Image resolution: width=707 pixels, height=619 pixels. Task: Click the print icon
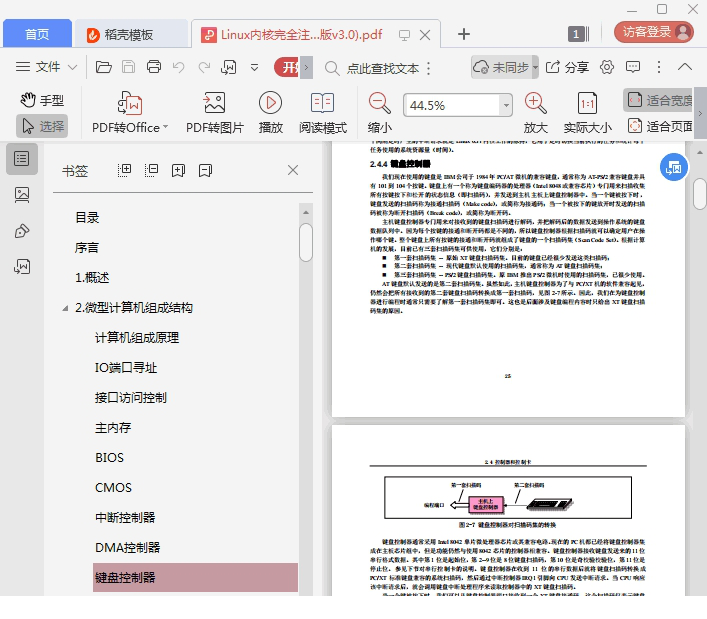pyautogui.click(x=154, y=67)
